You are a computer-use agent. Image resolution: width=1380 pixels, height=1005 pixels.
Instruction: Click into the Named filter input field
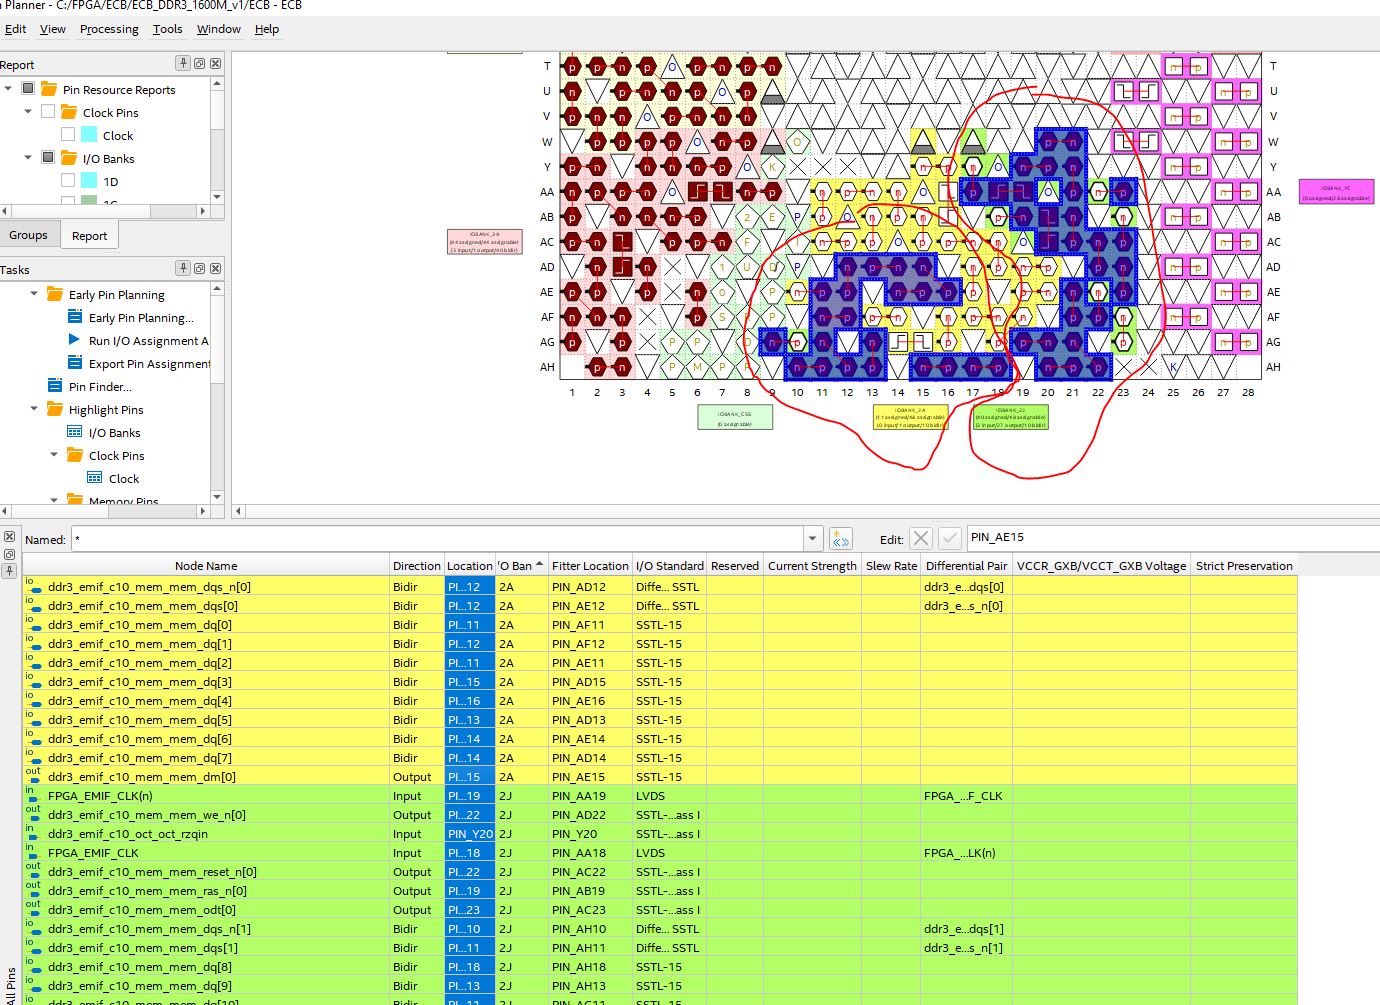coord(436,539)
